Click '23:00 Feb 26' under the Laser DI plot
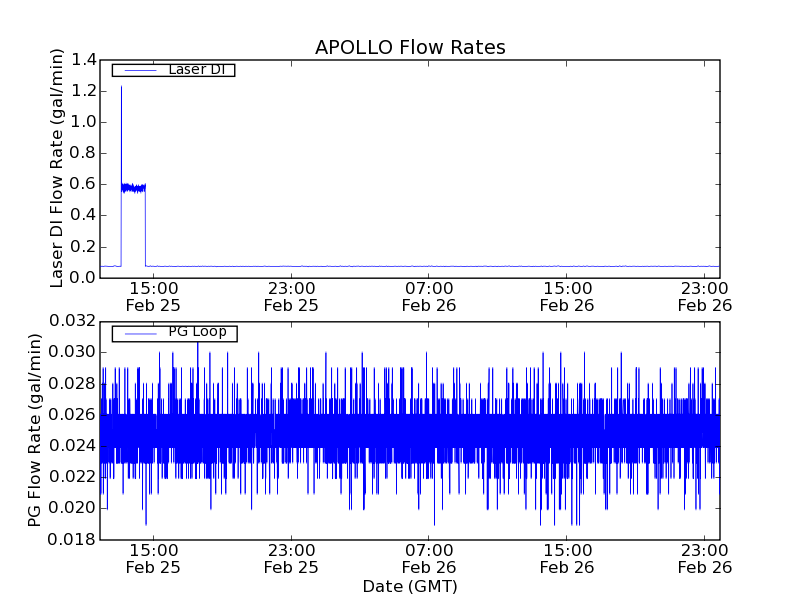The image size is (800, 600). (x=705, y=297)
